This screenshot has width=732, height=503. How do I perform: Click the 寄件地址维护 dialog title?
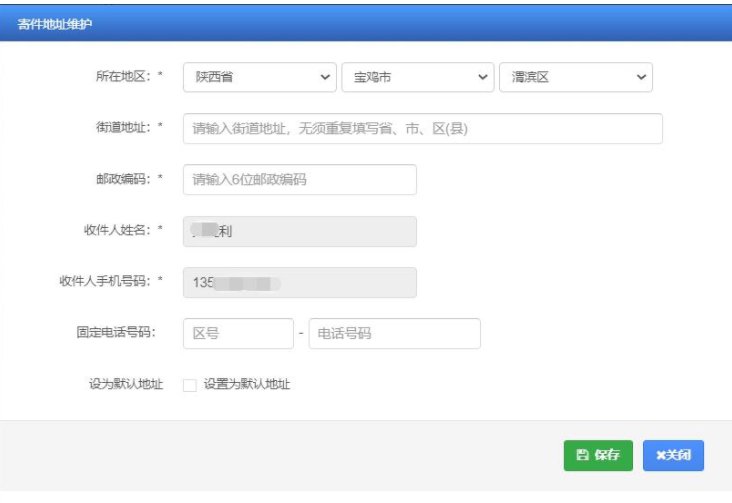pos(55,23)
